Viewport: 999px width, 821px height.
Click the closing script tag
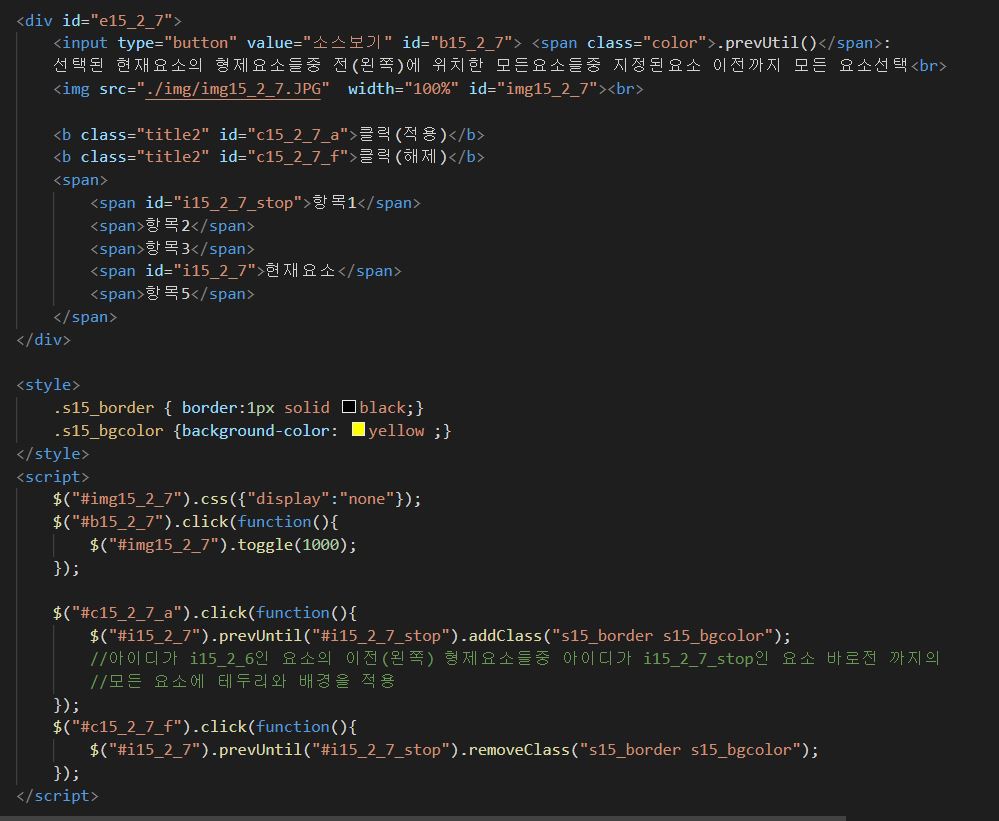click(x=57, y=796)
